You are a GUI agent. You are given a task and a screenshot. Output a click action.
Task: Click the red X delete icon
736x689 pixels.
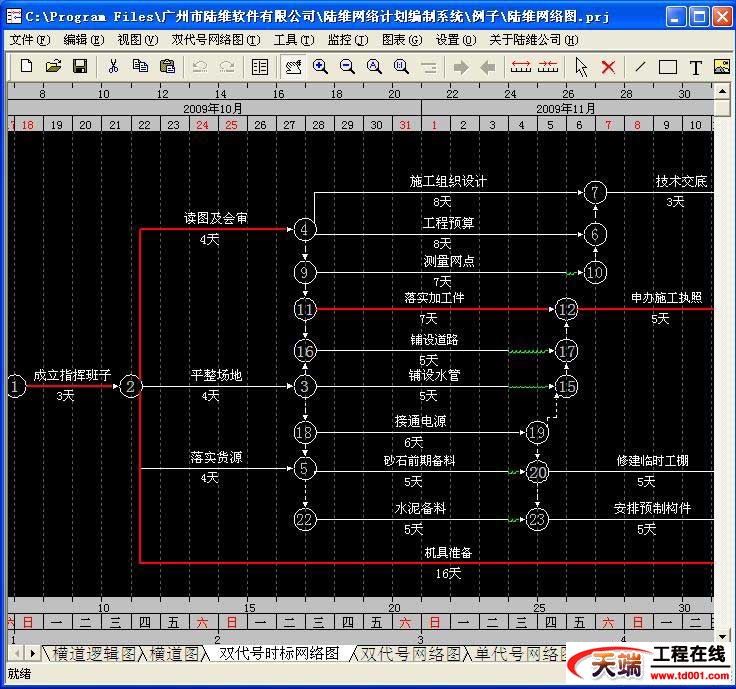[x=608, y=67]
